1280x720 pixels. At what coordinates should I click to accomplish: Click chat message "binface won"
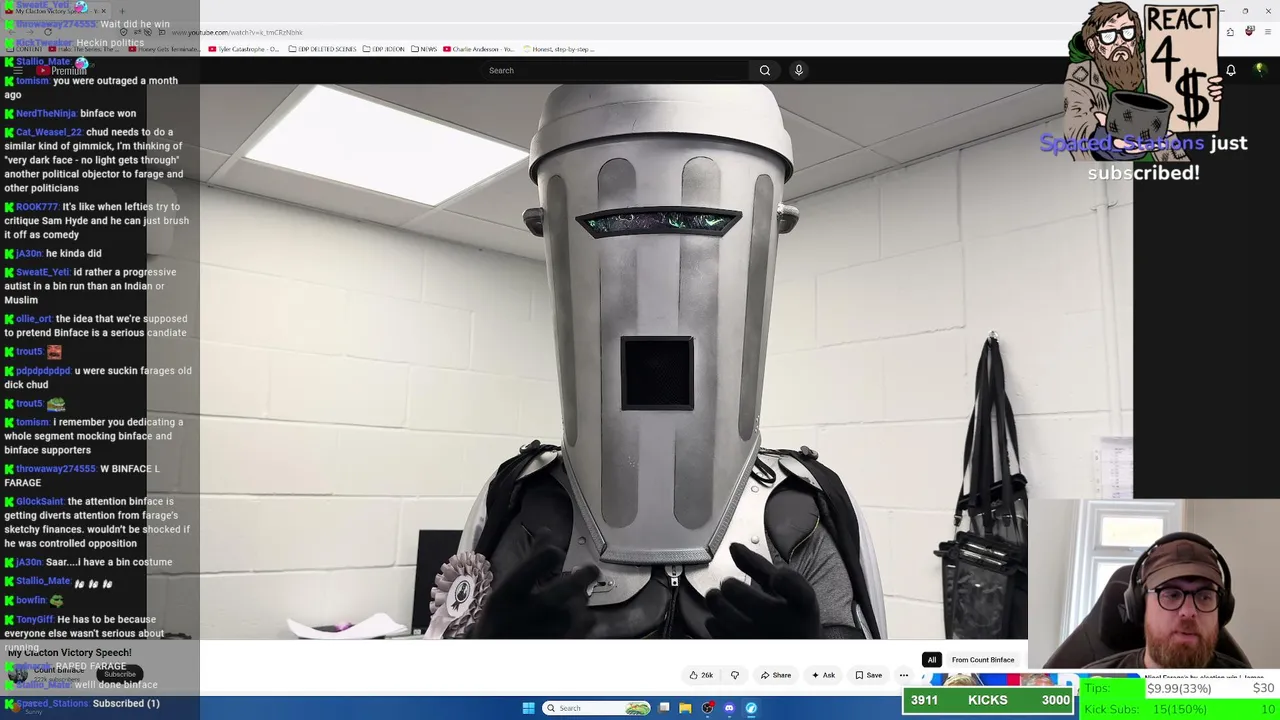point(108,113)
